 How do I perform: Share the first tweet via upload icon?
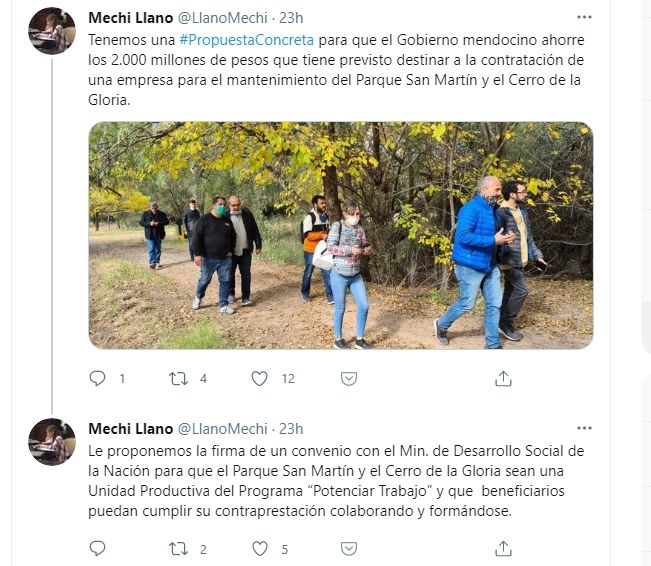point(503,378)
